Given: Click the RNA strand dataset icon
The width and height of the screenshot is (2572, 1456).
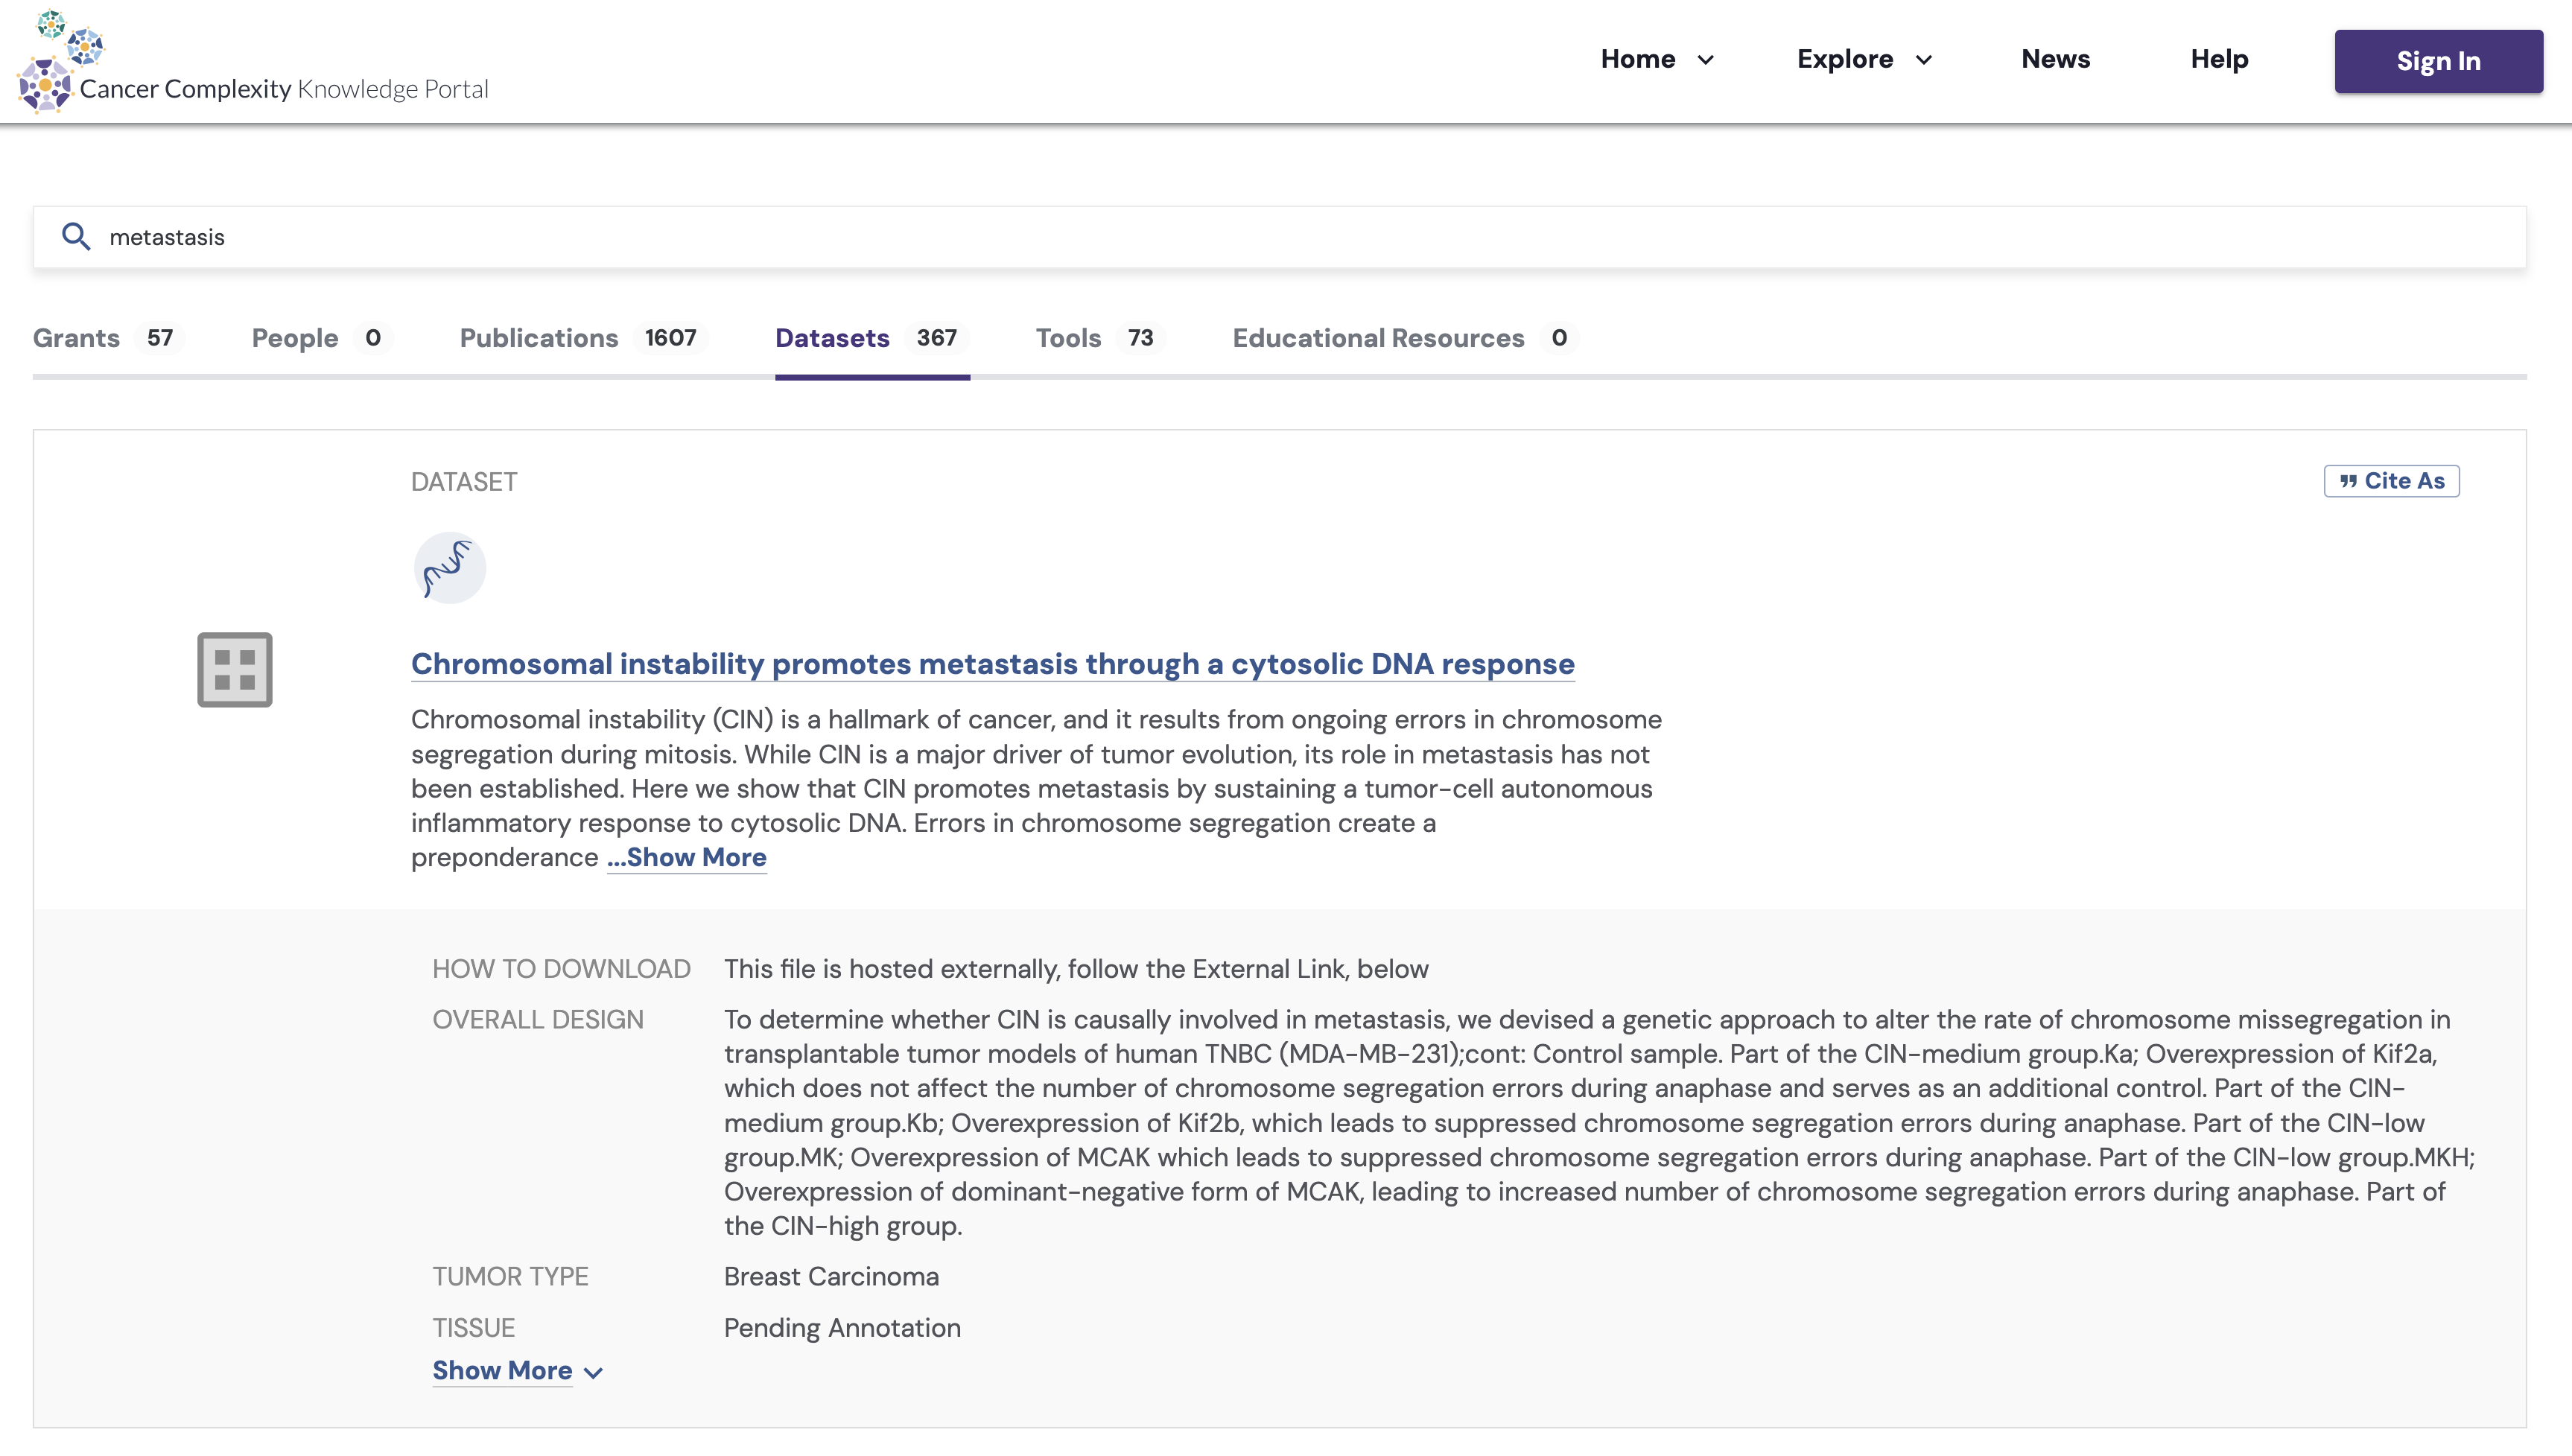Looking at the screenshot, I should pyautogui.click(x=449, y=568).
